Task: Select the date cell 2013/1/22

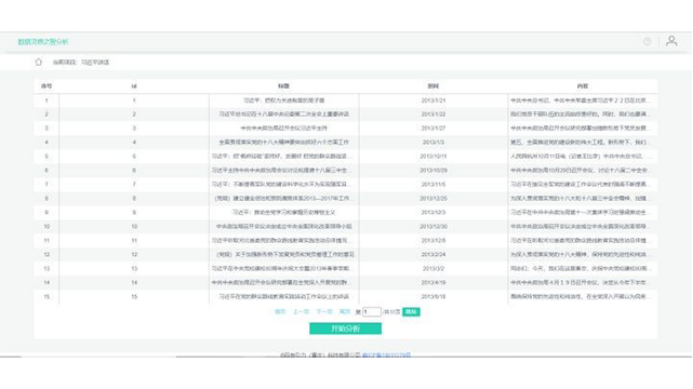Action: click(x=433, y=114)
